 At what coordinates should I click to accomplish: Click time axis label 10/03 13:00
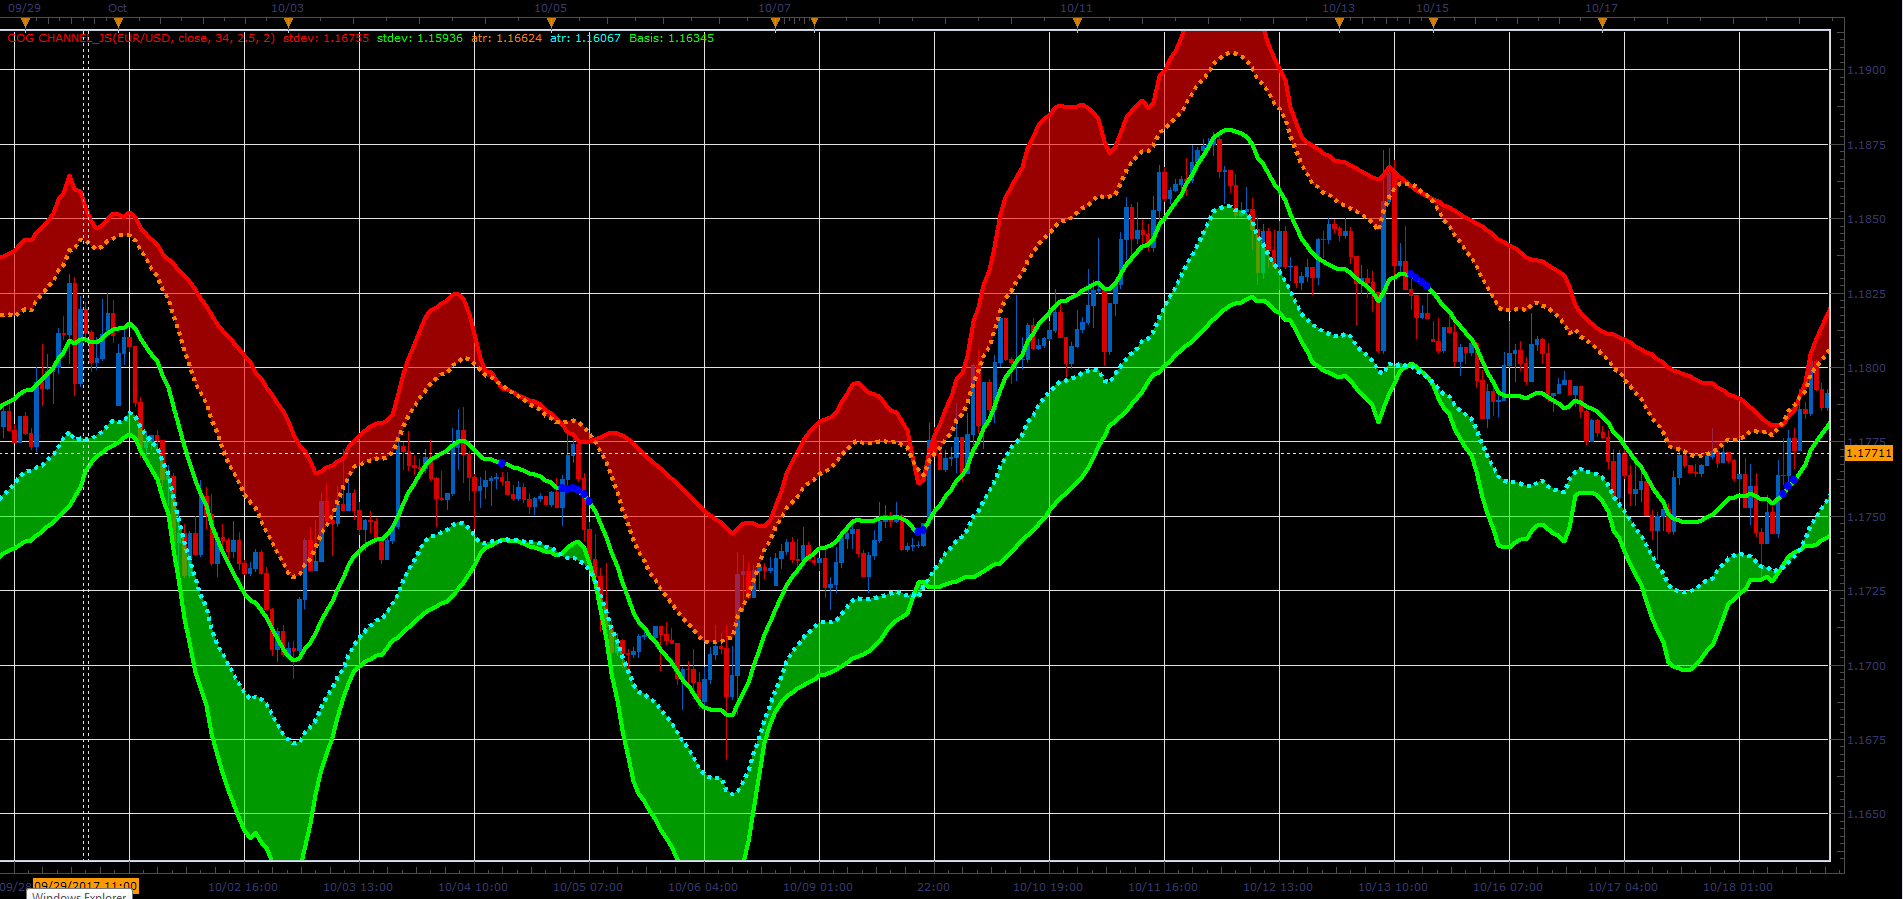pyautogui.click(x=358, y=887)
